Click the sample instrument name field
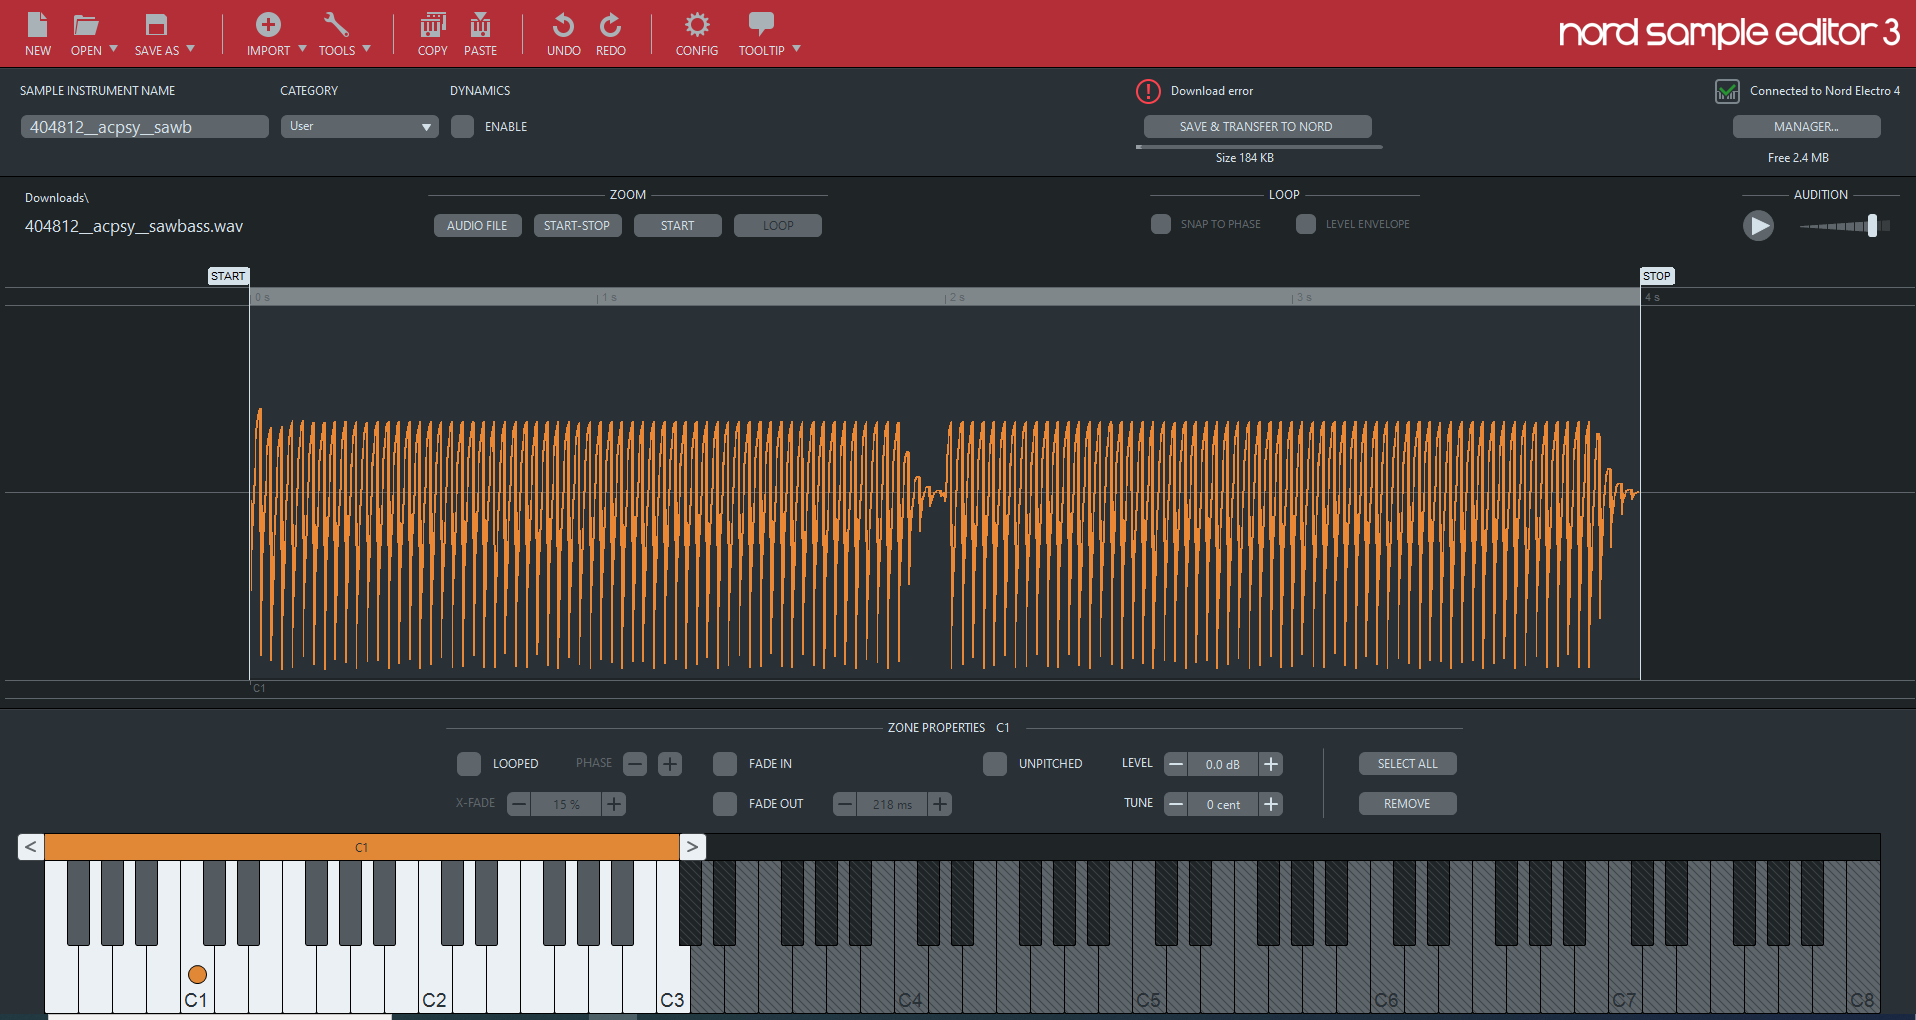The width and height of the screenshot is (1916, 1020). coord(144,127)
